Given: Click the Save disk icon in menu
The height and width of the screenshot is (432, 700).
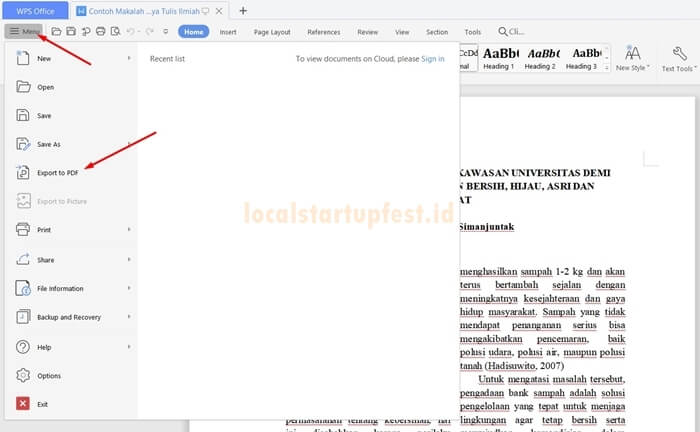Looking at the screenshot, I should tap(23, 115).
